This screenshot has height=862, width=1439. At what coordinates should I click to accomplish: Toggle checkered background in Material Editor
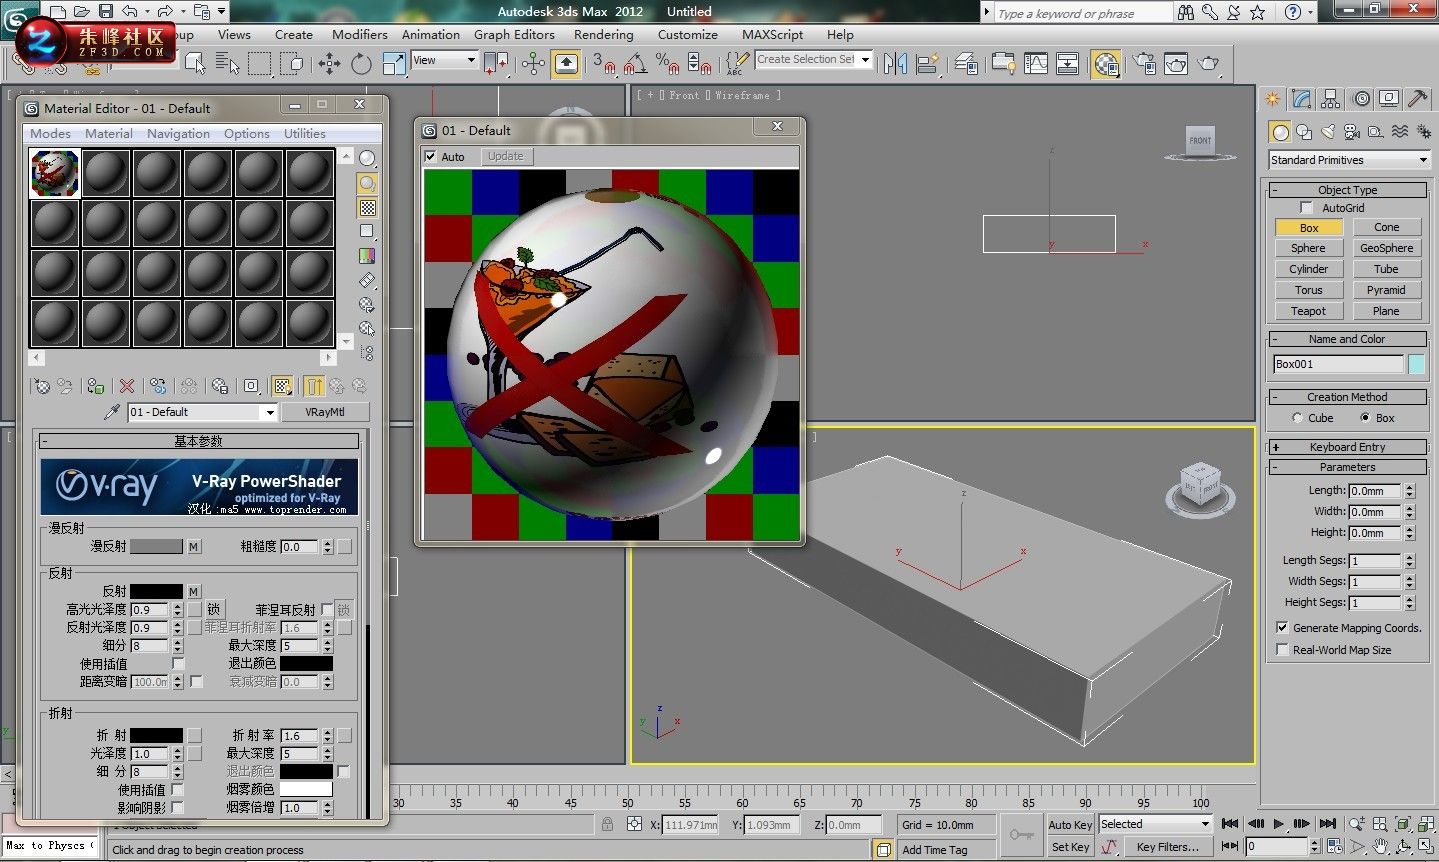coord(368,208)
